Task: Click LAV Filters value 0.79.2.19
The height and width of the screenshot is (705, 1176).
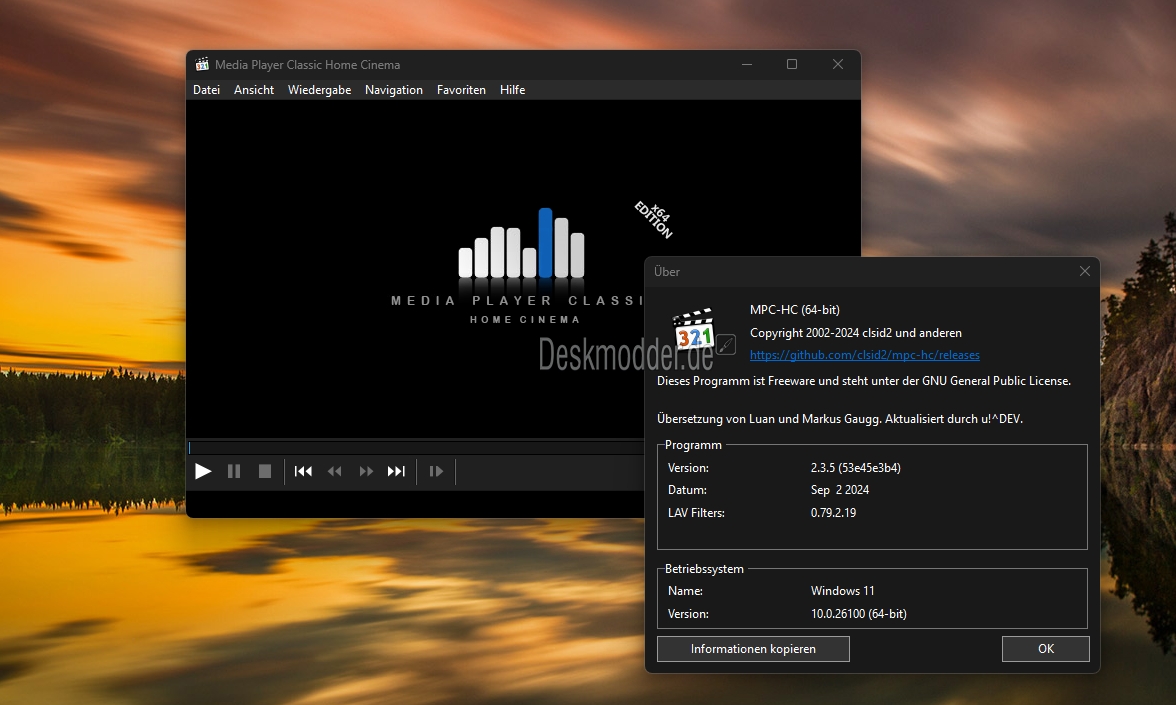Action: [833, 513]
